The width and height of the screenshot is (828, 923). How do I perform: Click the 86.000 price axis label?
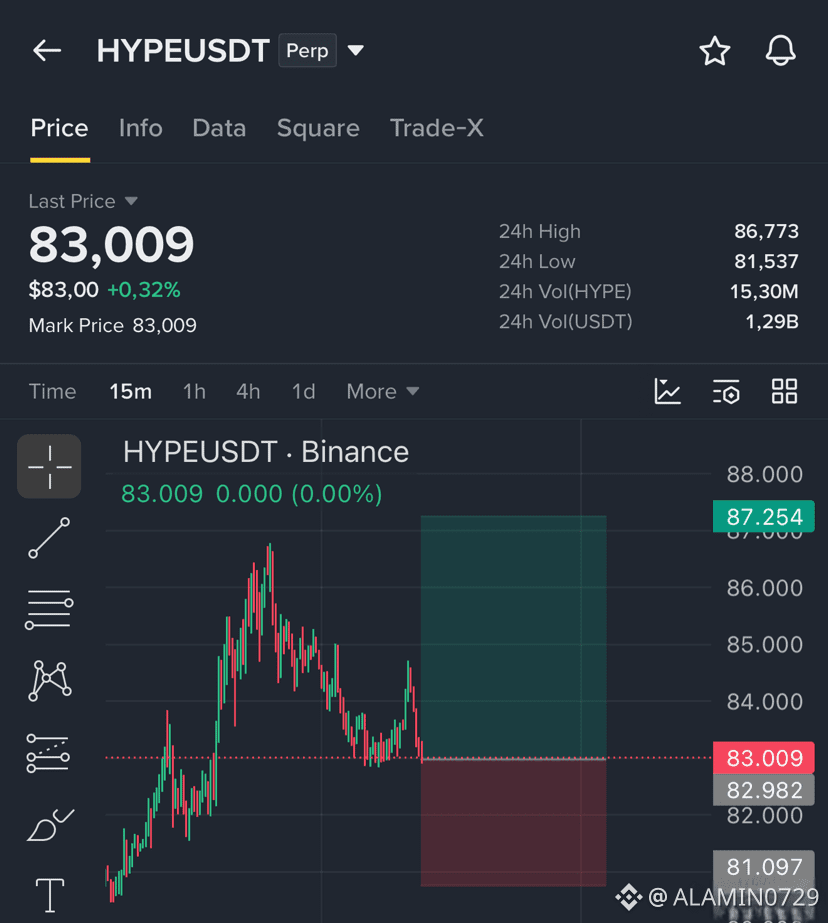point(764,588)
